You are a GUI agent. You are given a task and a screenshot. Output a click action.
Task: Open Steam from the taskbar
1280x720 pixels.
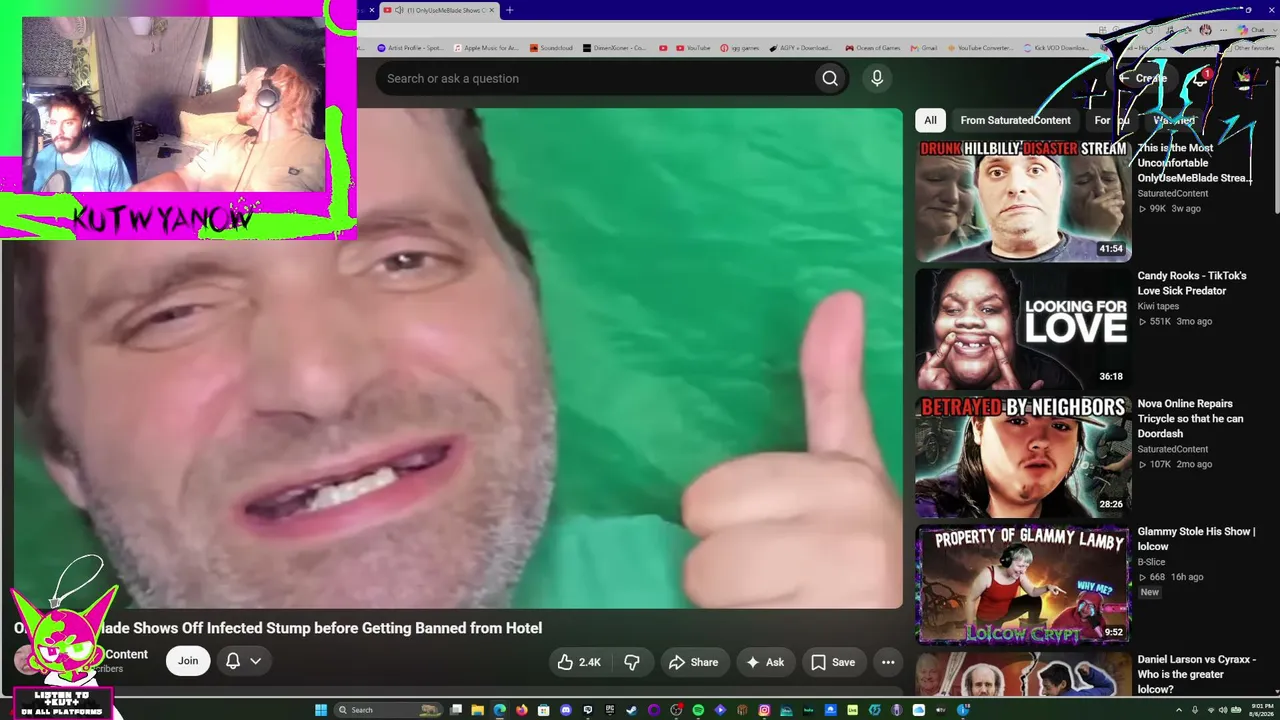click(x=632, y=710)
